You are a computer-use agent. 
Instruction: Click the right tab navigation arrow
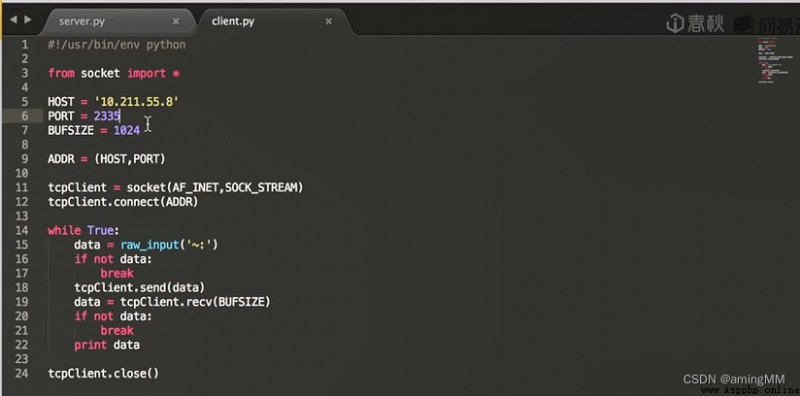click(28, 20)
